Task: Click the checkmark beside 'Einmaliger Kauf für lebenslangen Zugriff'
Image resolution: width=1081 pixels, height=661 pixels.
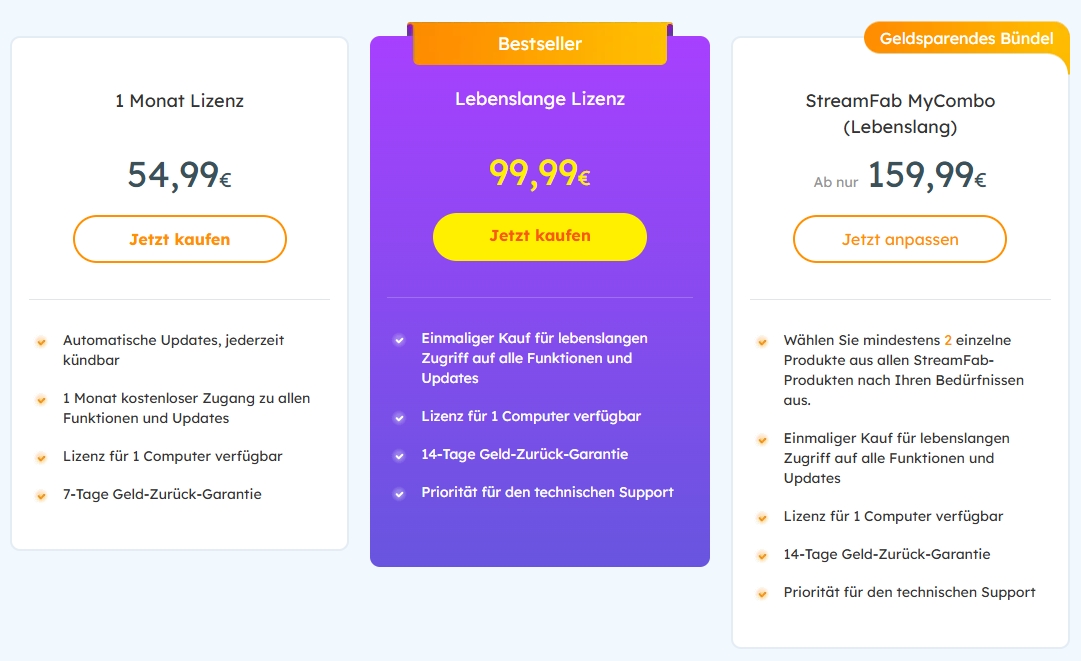Action: click(x=398, y=339)
